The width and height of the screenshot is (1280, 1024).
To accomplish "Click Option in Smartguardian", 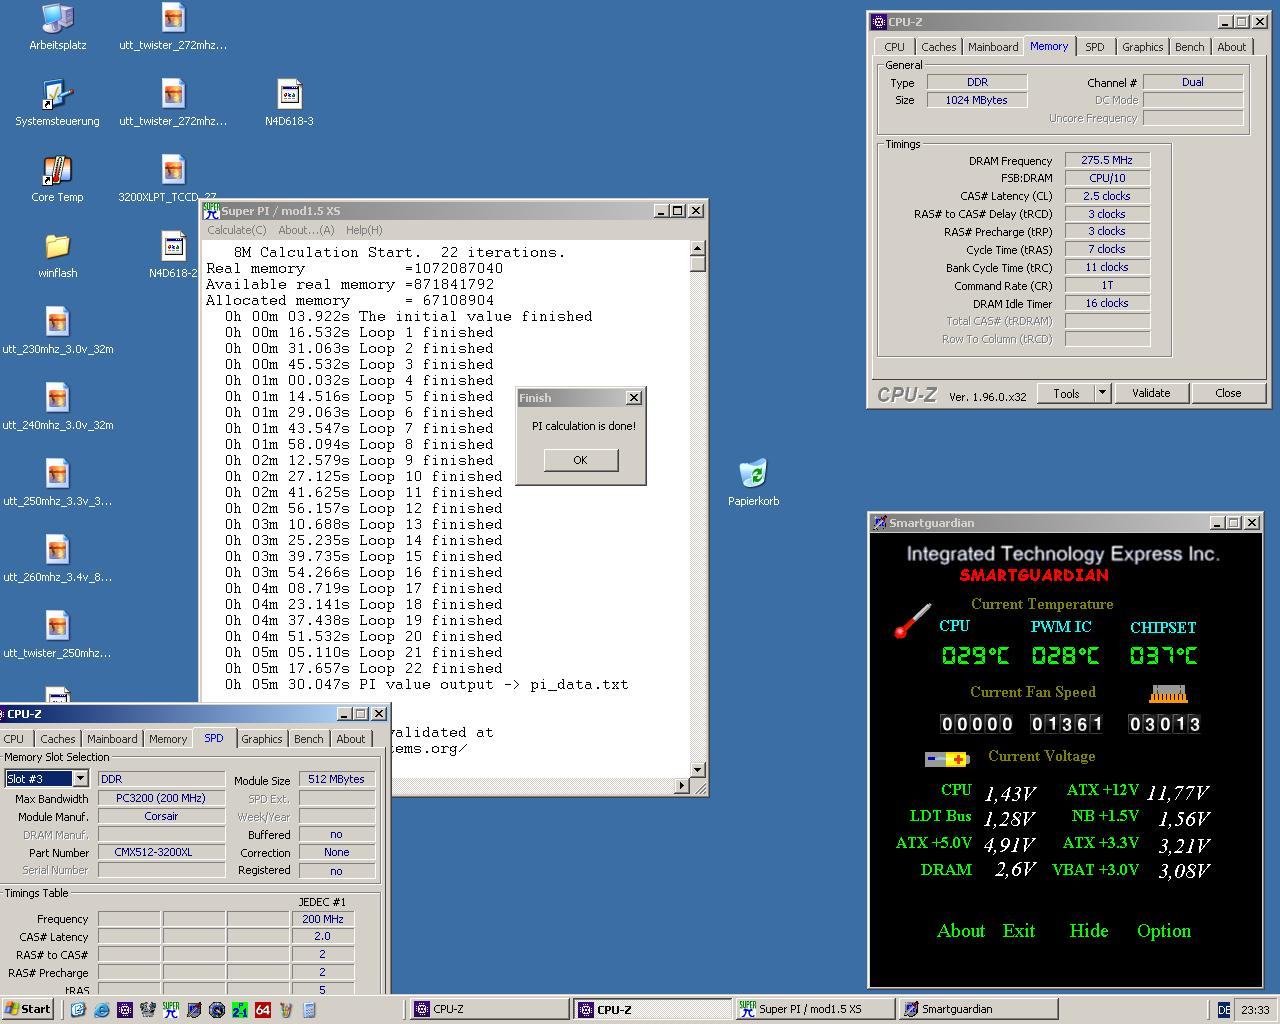I will click(1163, 931).
